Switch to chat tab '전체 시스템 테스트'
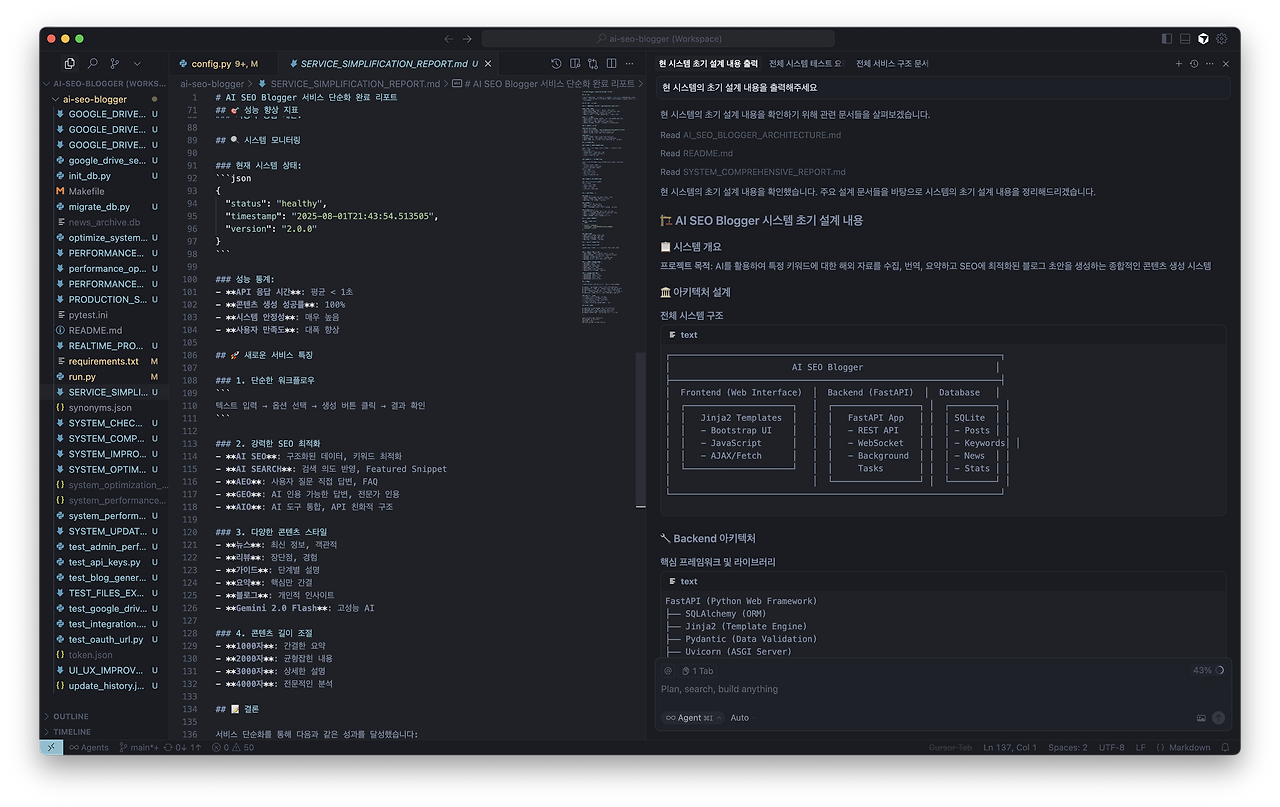1280x807 pixels. [806, 63]
